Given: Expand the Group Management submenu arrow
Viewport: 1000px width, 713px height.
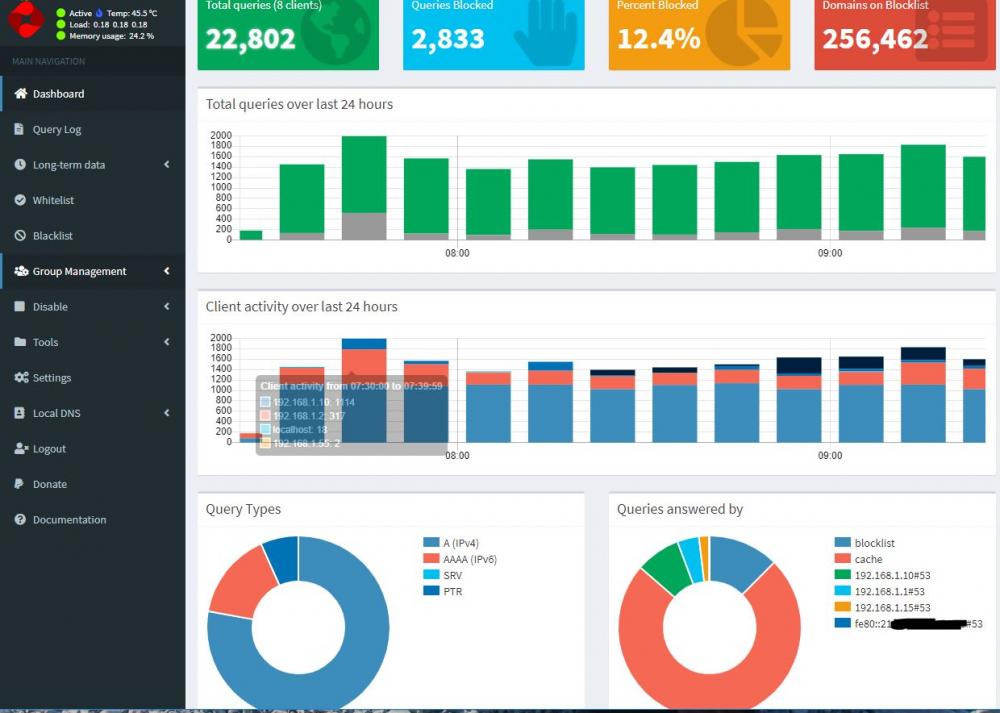Looking at the screenshot, I should 166,271.
